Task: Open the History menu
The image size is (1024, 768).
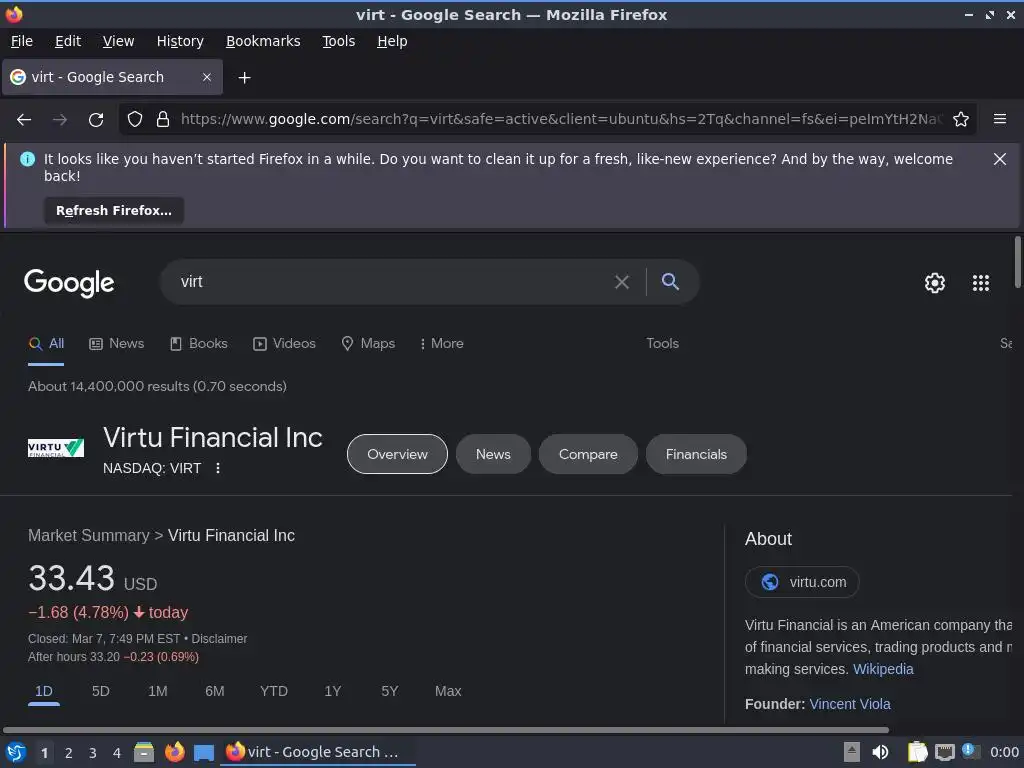Action: 180,41
